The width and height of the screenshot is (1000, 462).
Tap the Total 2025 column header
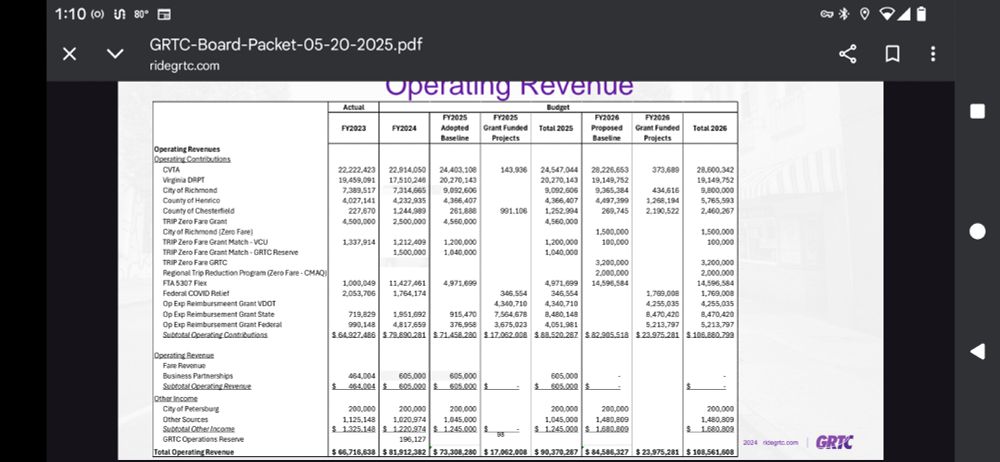pyautogui.click(x=555, y=128)
